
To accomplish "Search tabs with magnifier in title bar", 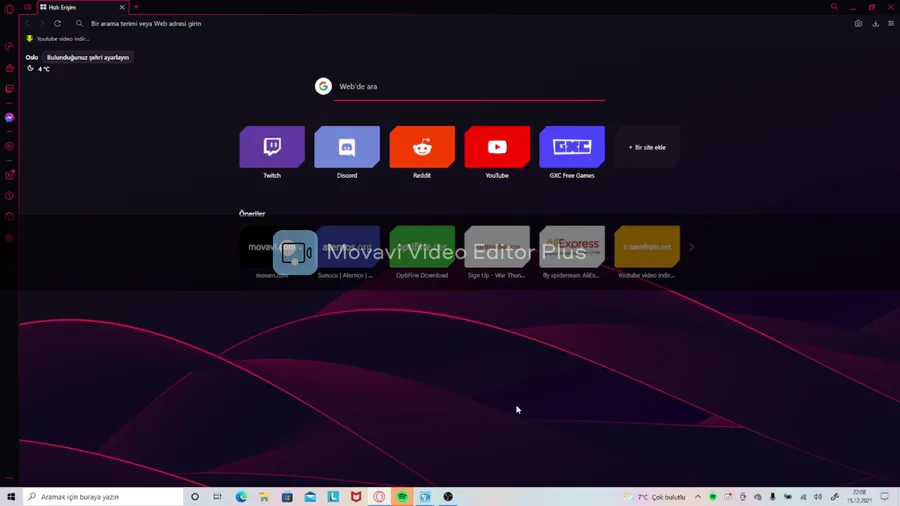I will (x=834, y=7).
